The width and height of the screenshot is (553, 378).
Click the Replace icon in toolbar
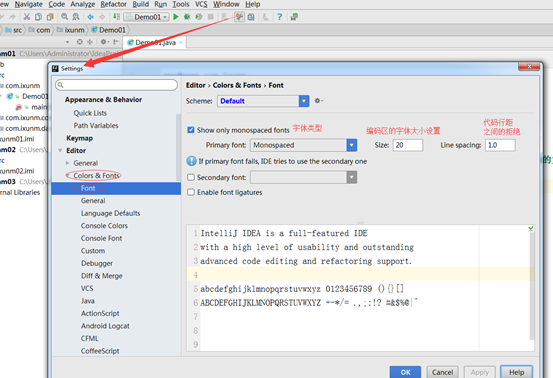pos(76,17)
